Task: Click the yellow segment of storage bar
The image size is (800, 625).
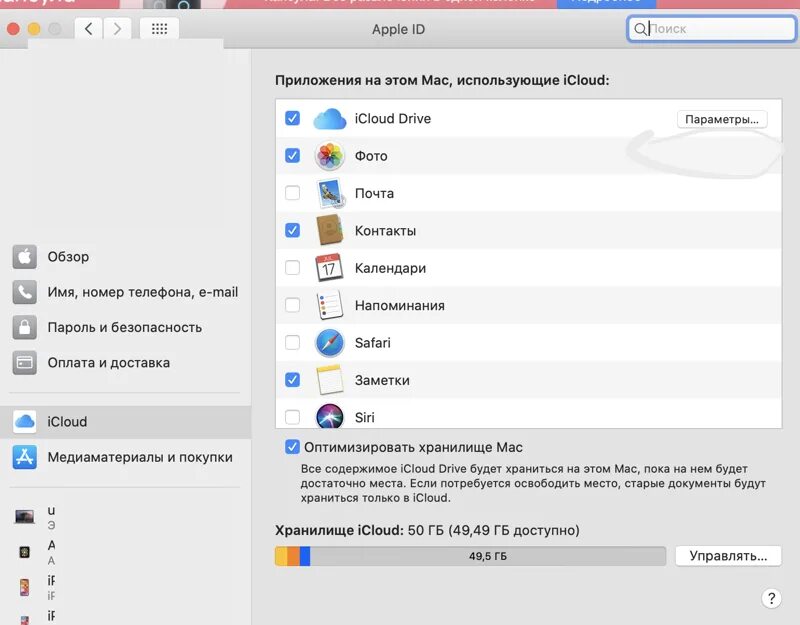Action: click(x=281, y=556)
